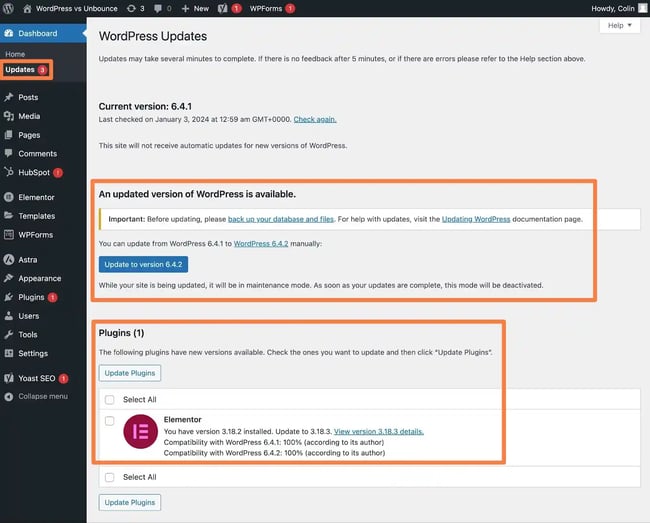Screen dimensions: 650x523
Task: Click the Tools wrench icon
Action: point(9,334)
